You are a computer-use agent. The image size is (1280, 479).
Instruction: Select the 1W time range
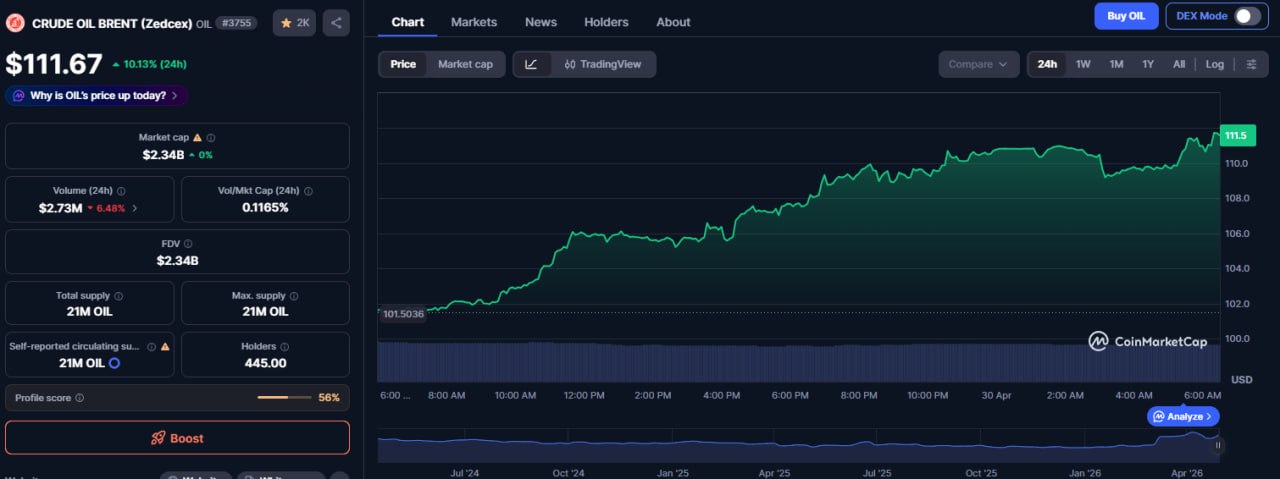point(1083,64)
